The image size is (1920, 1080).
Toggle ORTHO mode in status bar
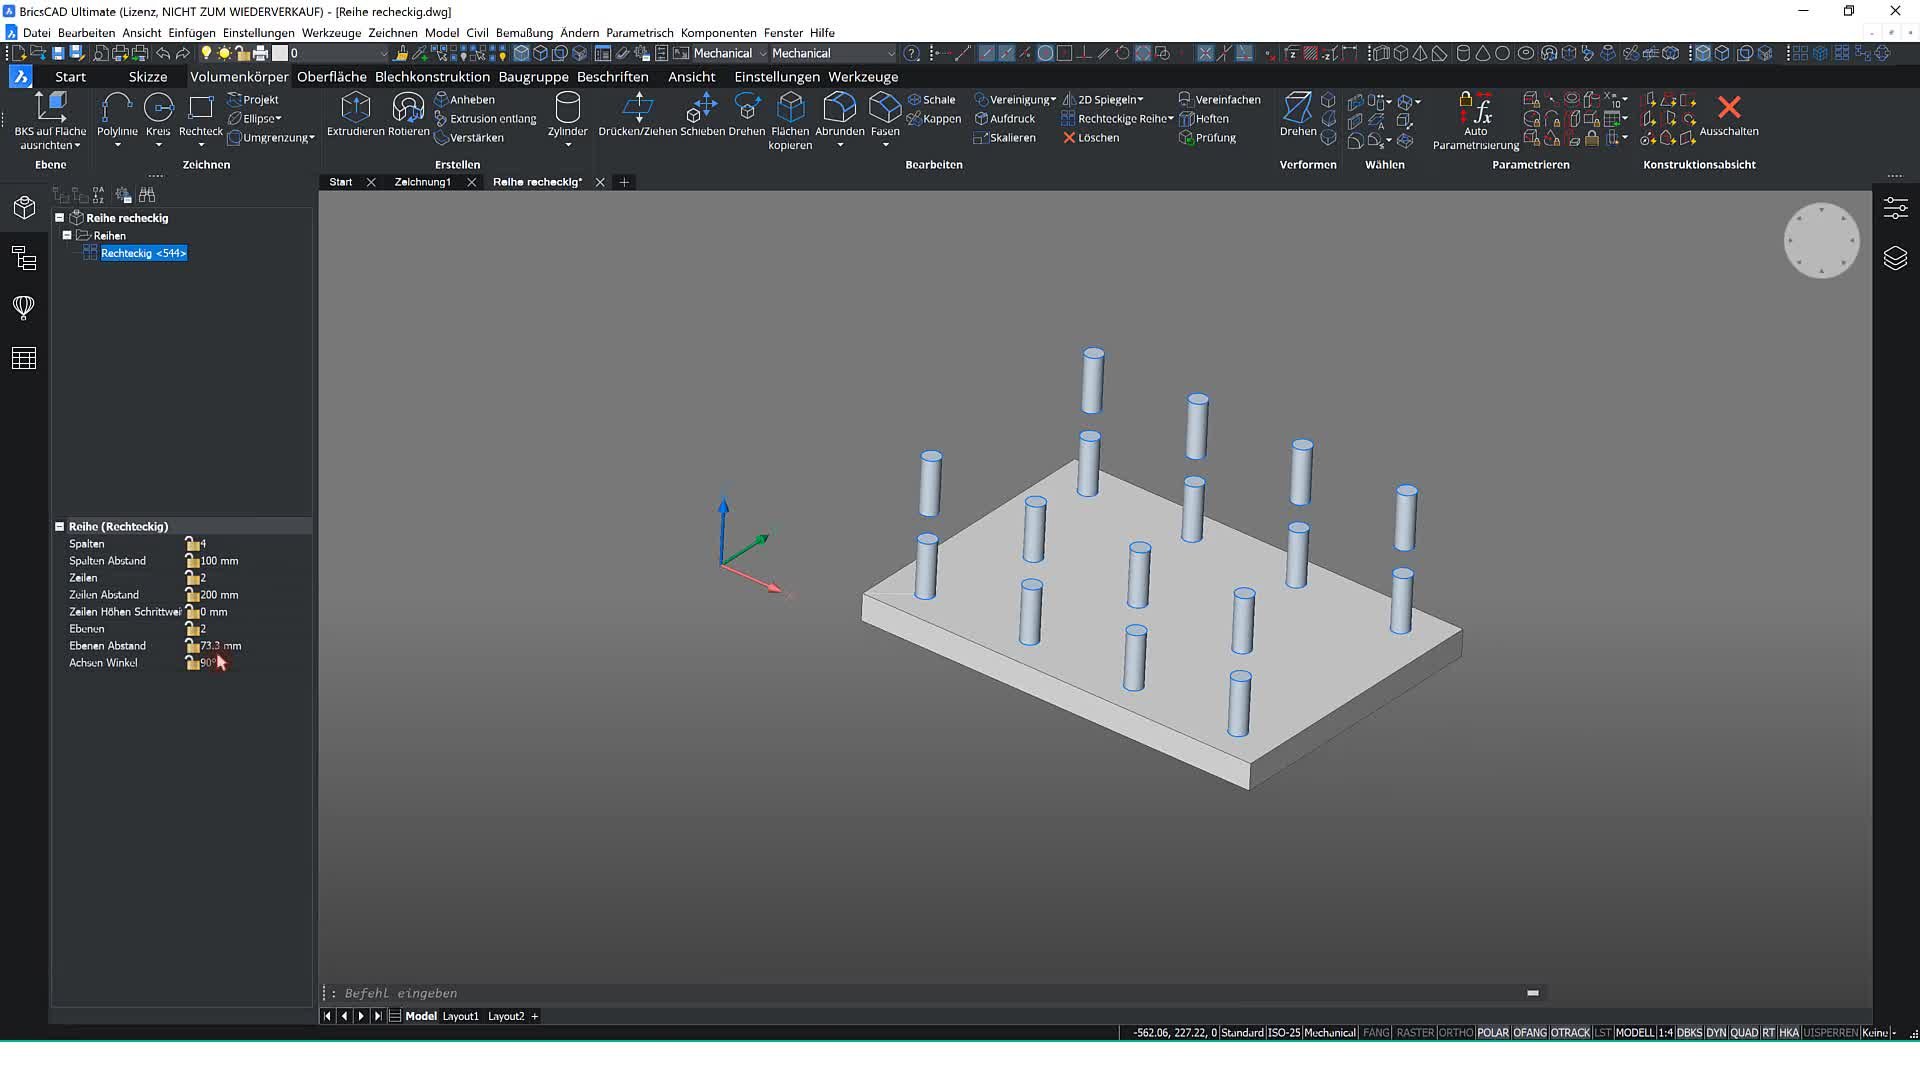click(1456, 1033)
